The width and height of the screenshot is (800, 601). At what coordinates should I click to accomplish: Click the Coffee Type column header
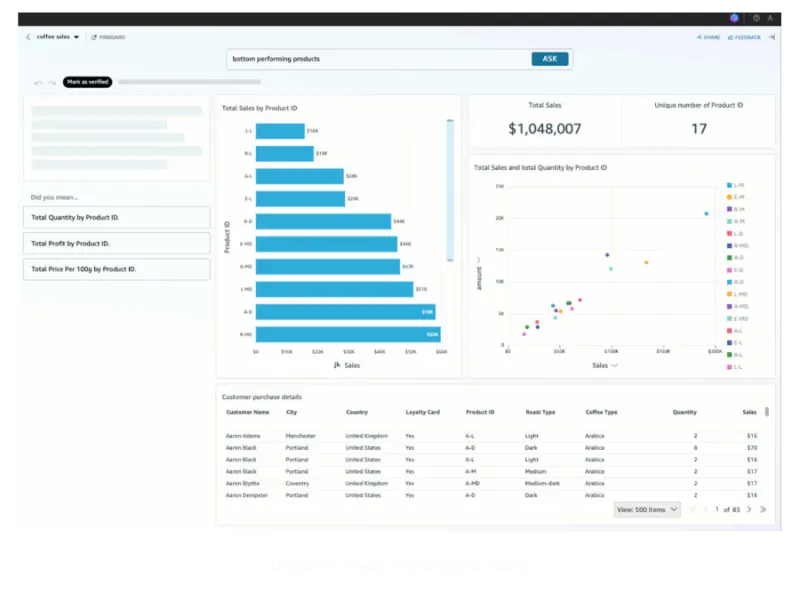coord(601,412)
